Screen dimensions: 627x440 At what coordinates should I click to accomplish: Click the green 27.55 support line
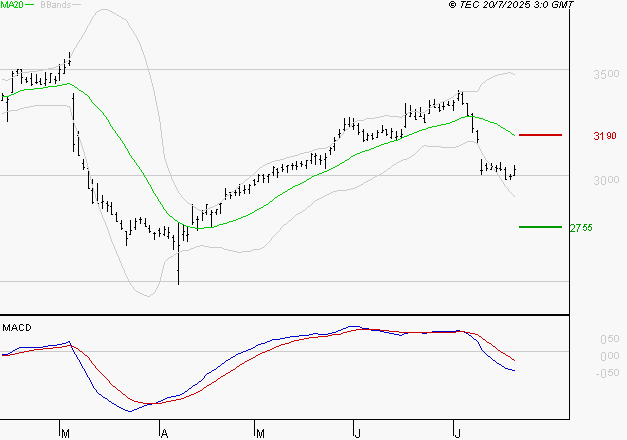click(540, 227)
